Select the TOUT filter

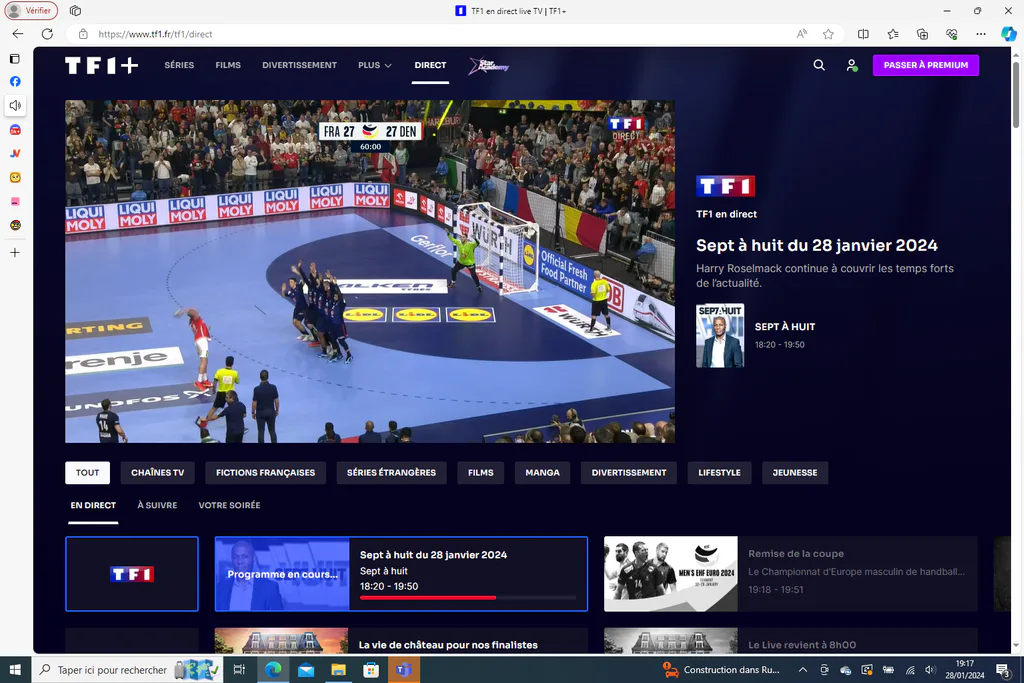88,473
